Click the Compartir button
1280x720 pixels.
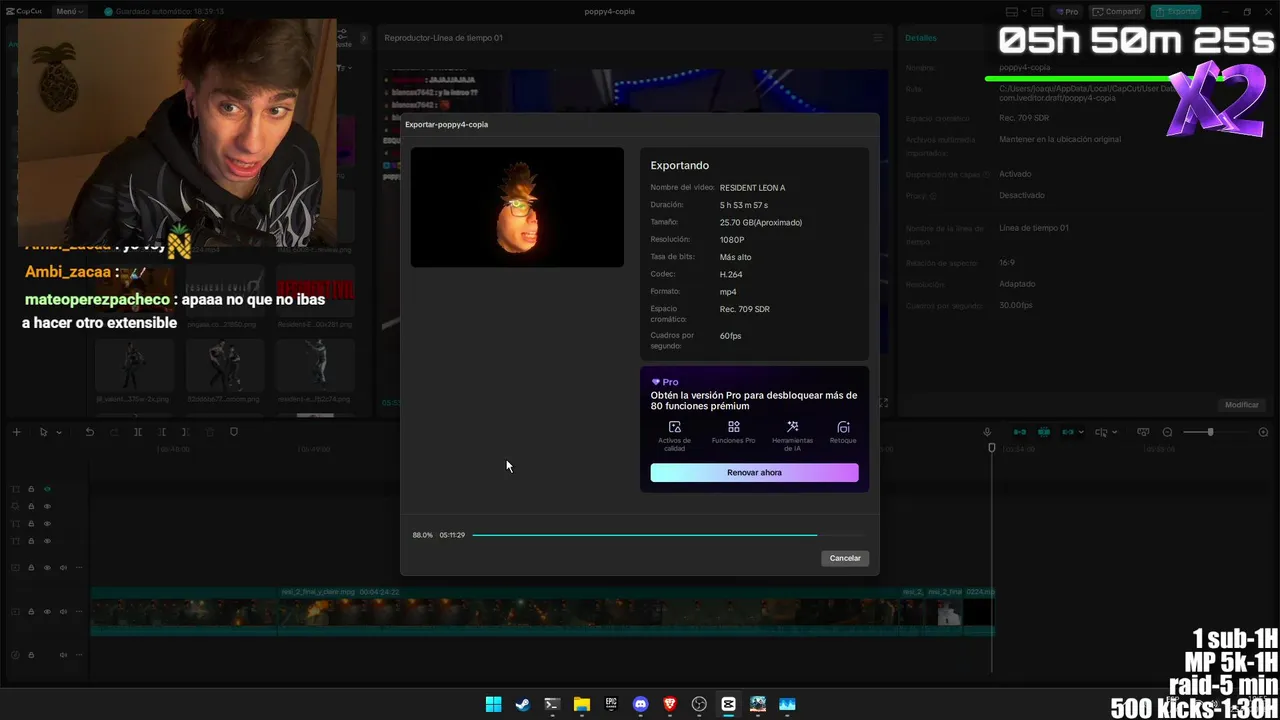1118,11
